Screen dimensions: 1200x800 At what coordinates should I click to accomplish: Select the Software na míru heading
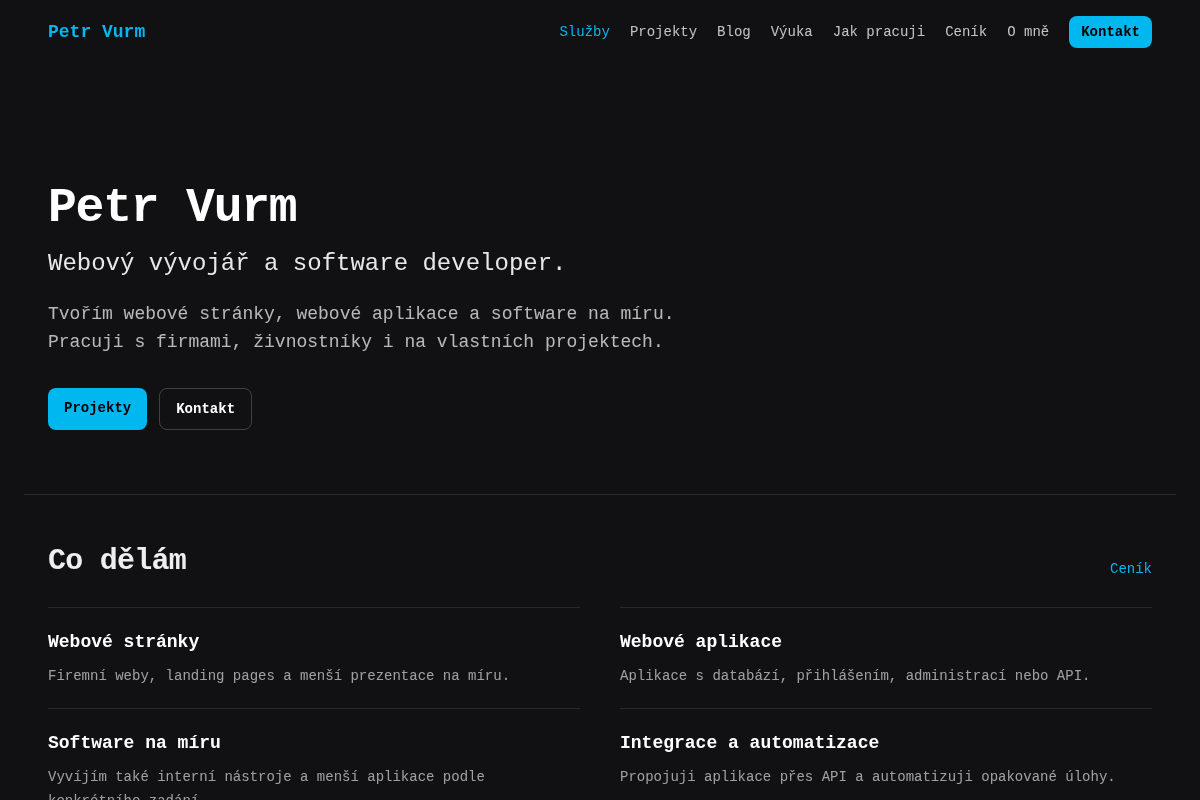pos(134,743)
